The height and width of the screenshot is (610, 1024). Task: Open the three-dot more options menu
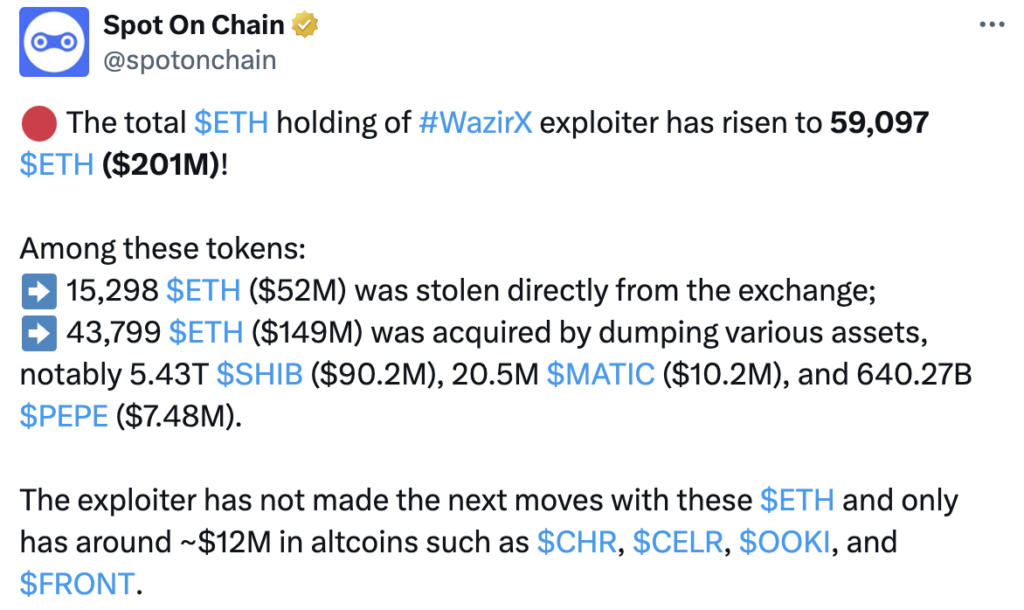[x=991, y=25]
